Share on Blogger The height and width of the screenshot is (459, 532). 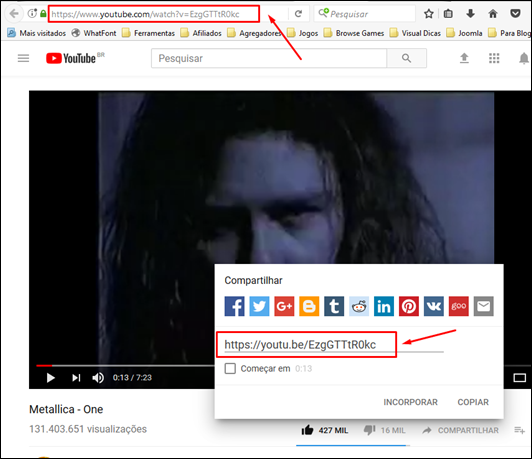tap(309, 306)
